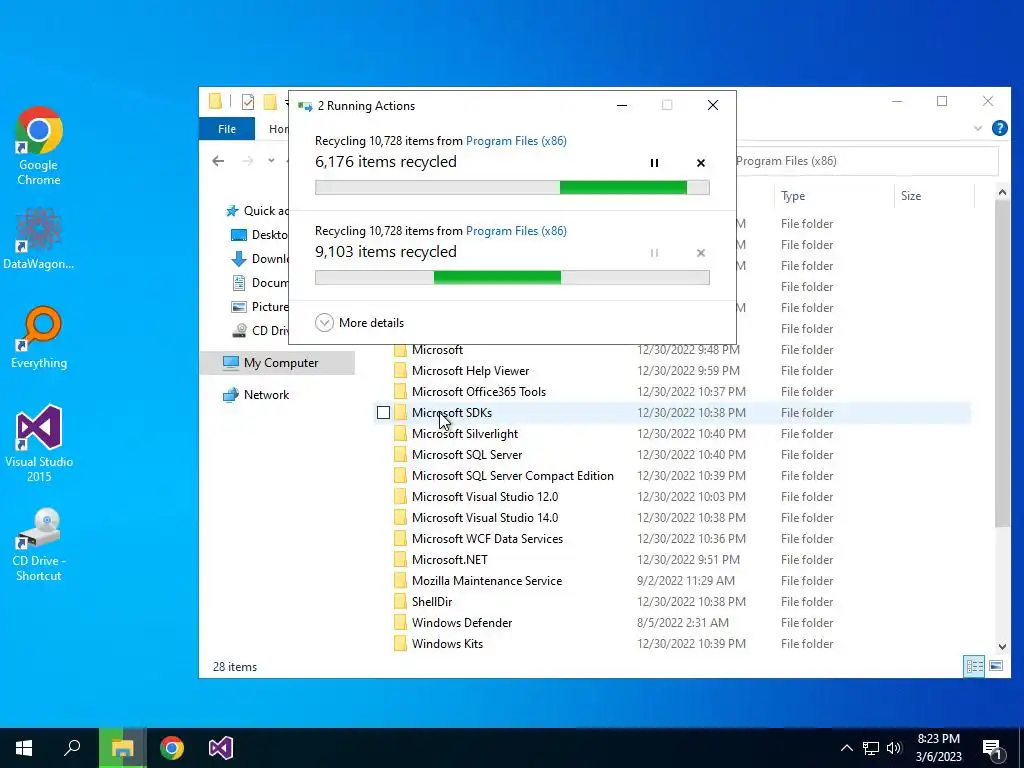Open the taskbar search icon
Viewport: 1024px width, 768px height.
72,748
